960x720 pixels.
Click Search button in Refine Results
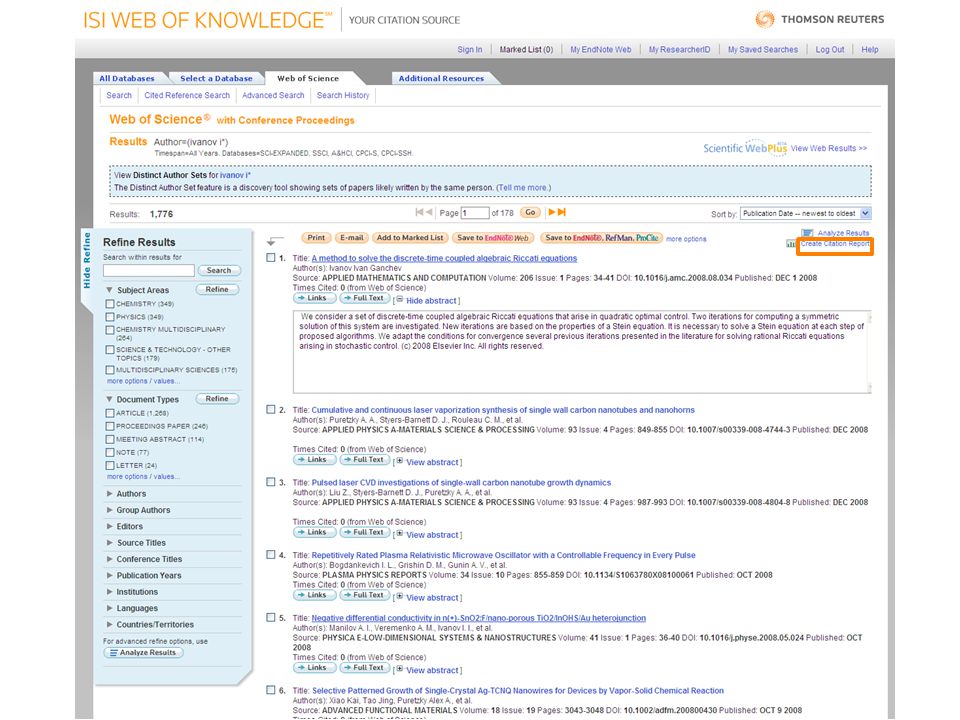pos(219,270)
